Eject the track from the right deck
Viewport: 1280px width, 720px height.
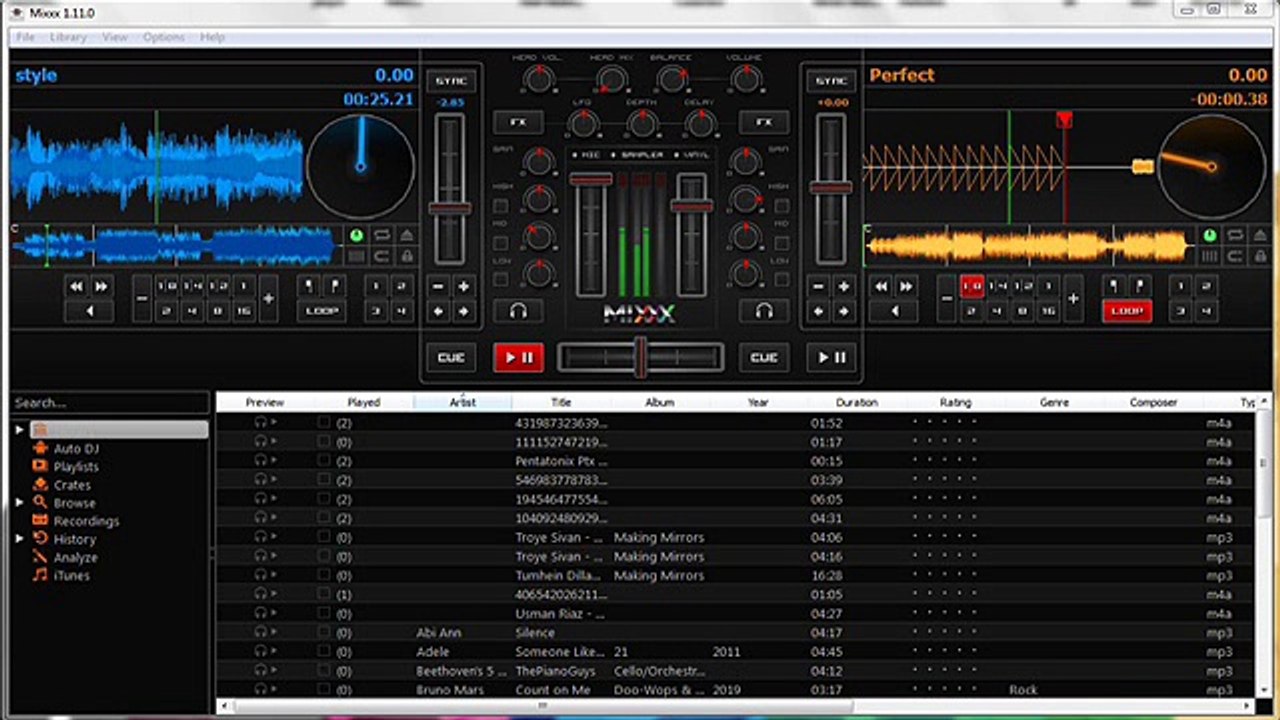click(x=1262, y=235)
